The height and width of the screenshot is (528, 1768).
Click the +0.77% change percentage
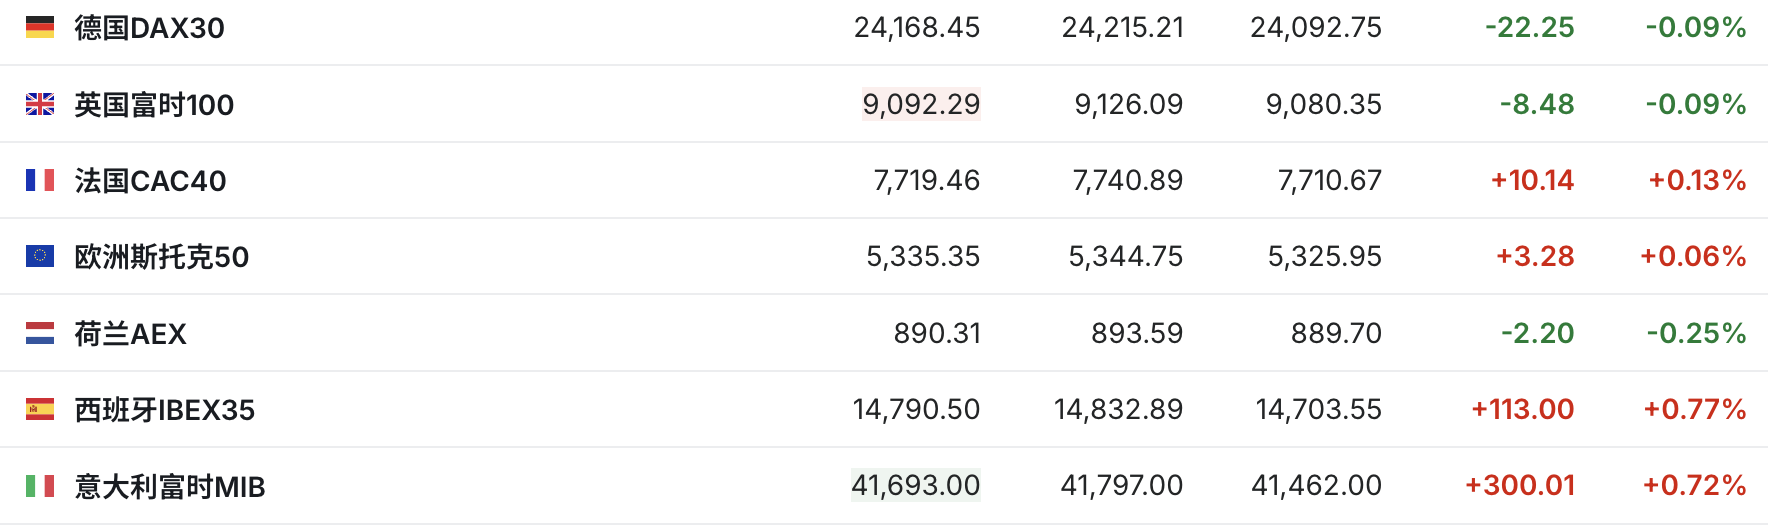tap(1694, 409)
